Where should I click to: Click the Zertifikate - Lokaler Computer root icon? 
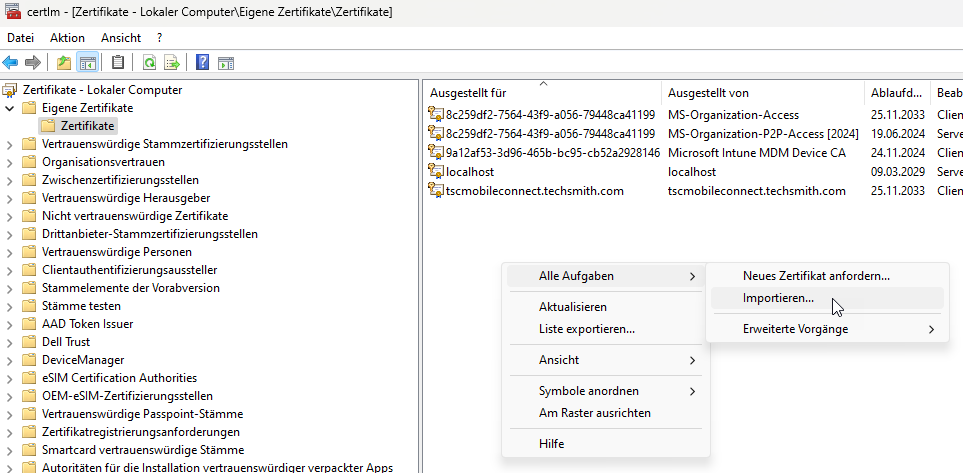[x=10, y=90]
